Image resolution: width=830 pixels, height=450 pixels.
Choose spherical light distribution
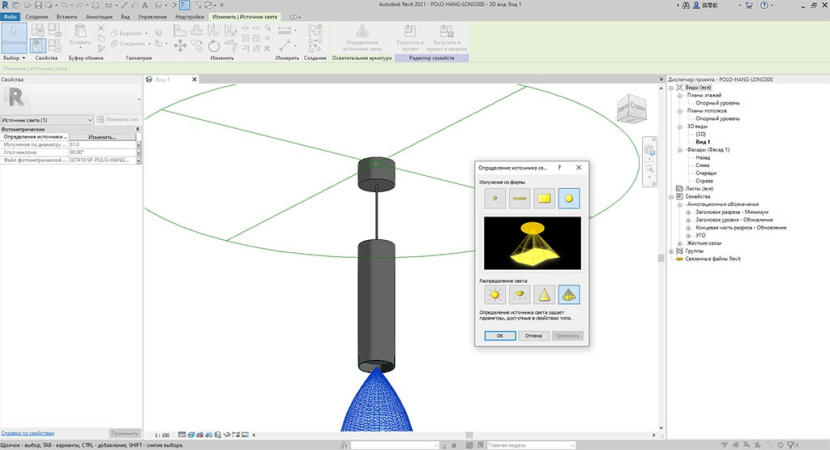pyautogui.click(x=494, y=295)
